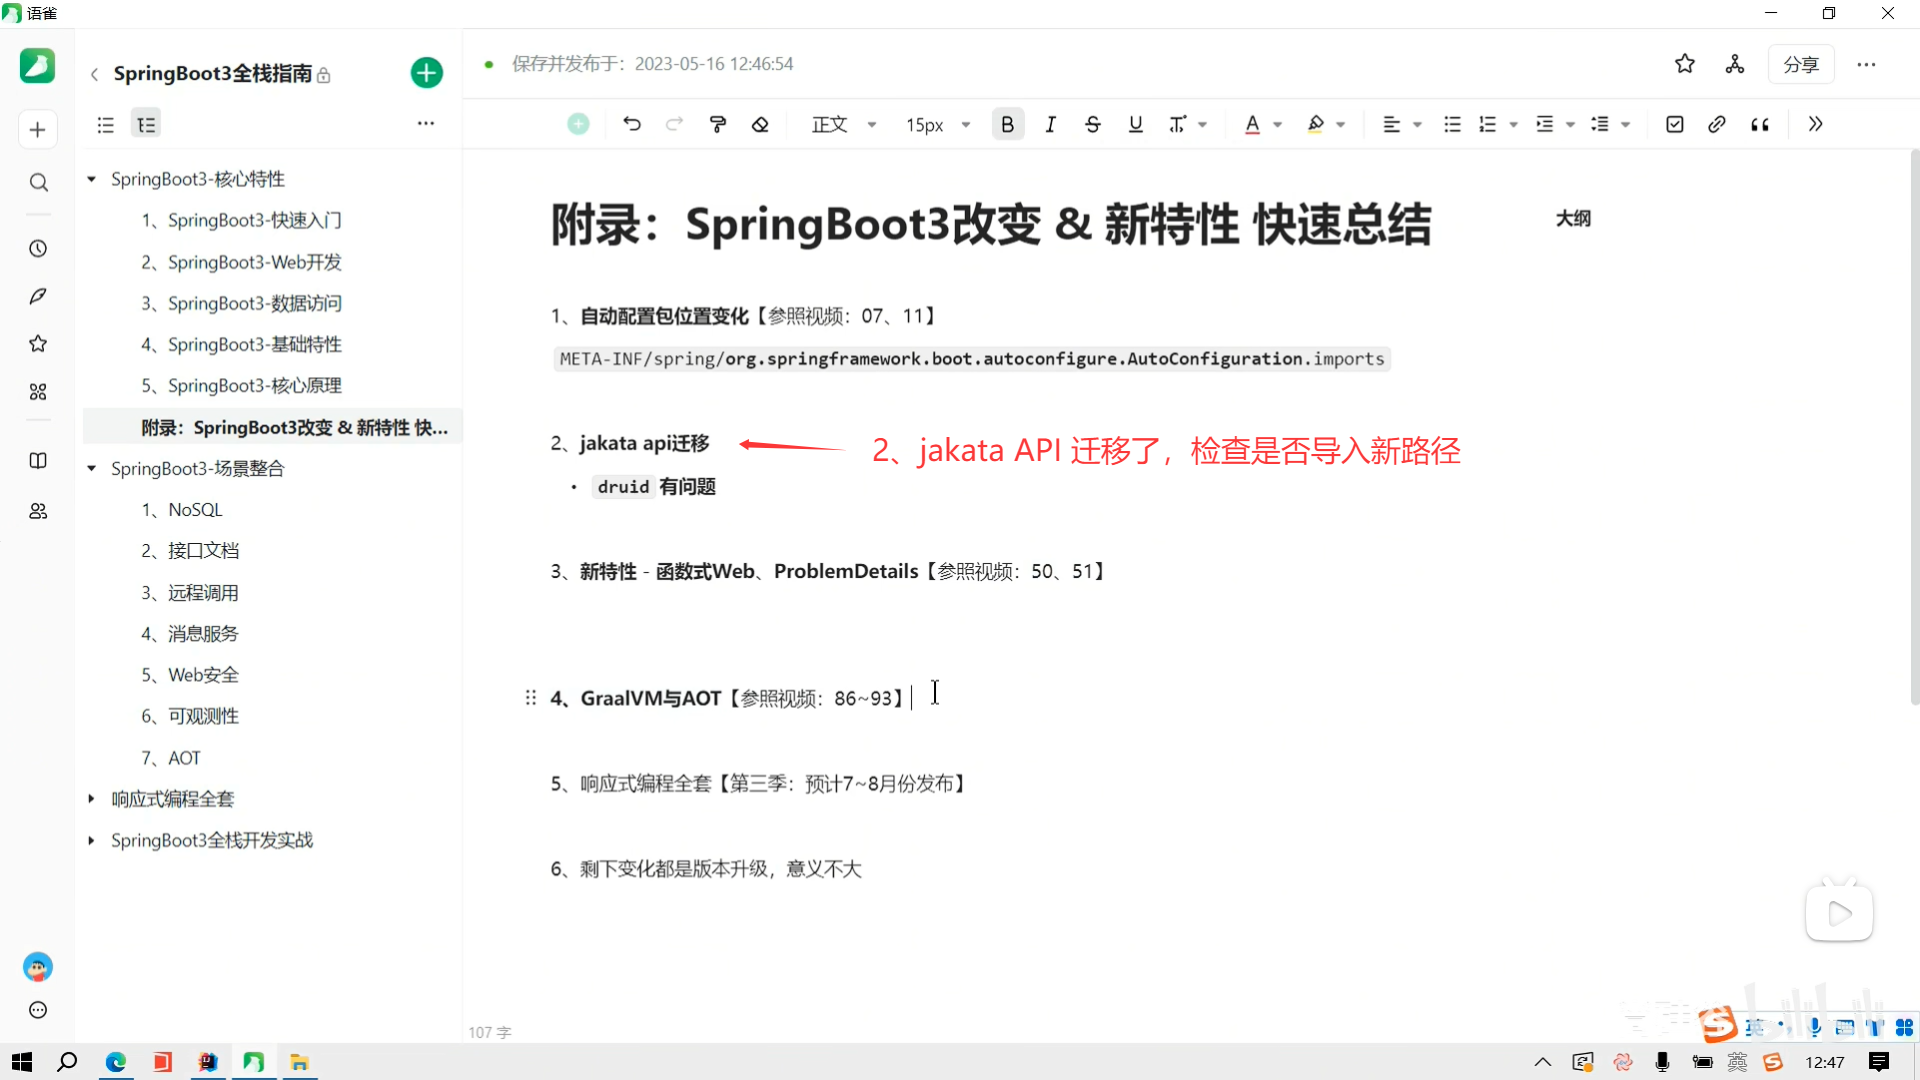Toggle italic formatting
This screenshot has height=1080, width=1920.
1050,123
